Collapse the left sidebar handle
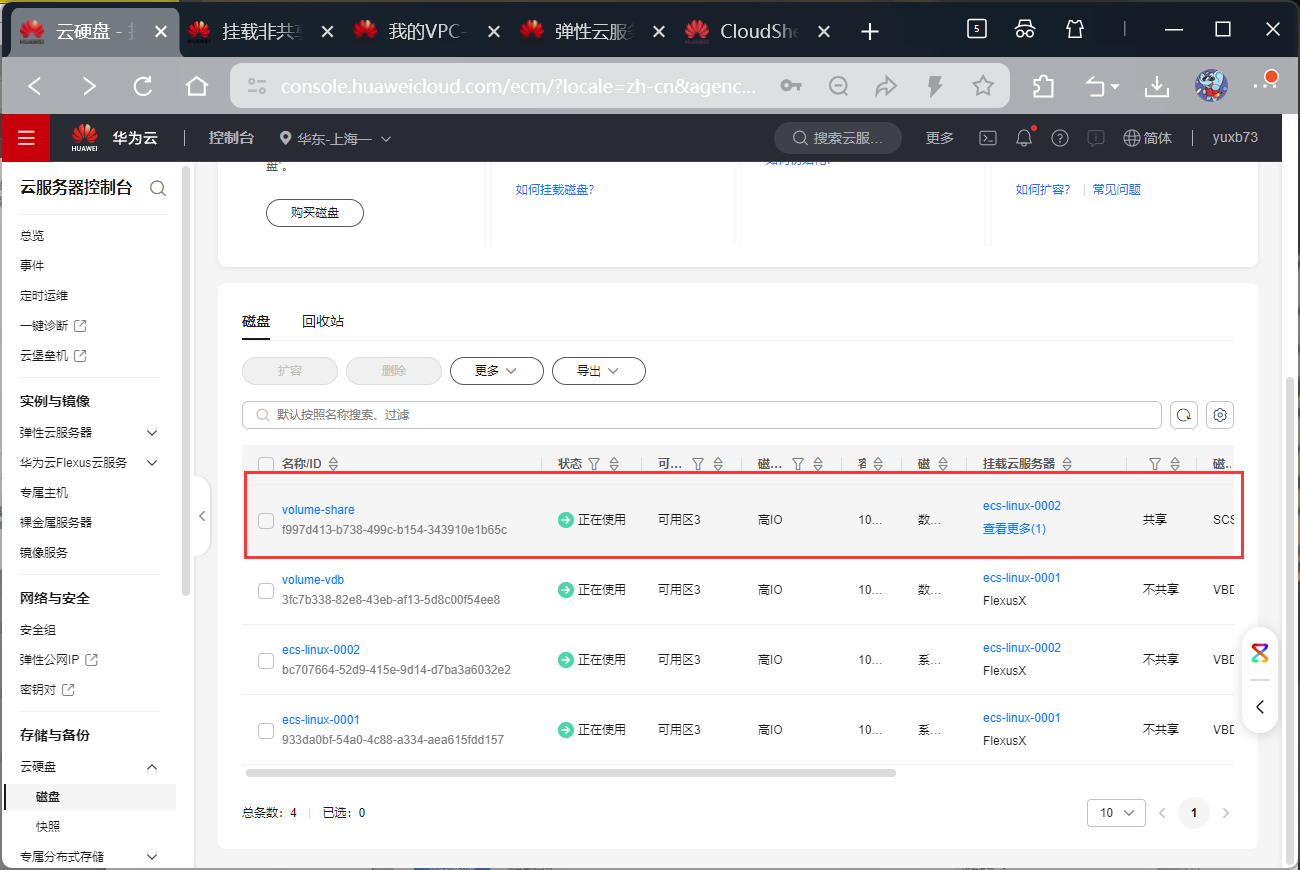 click(x=202, y=516)
